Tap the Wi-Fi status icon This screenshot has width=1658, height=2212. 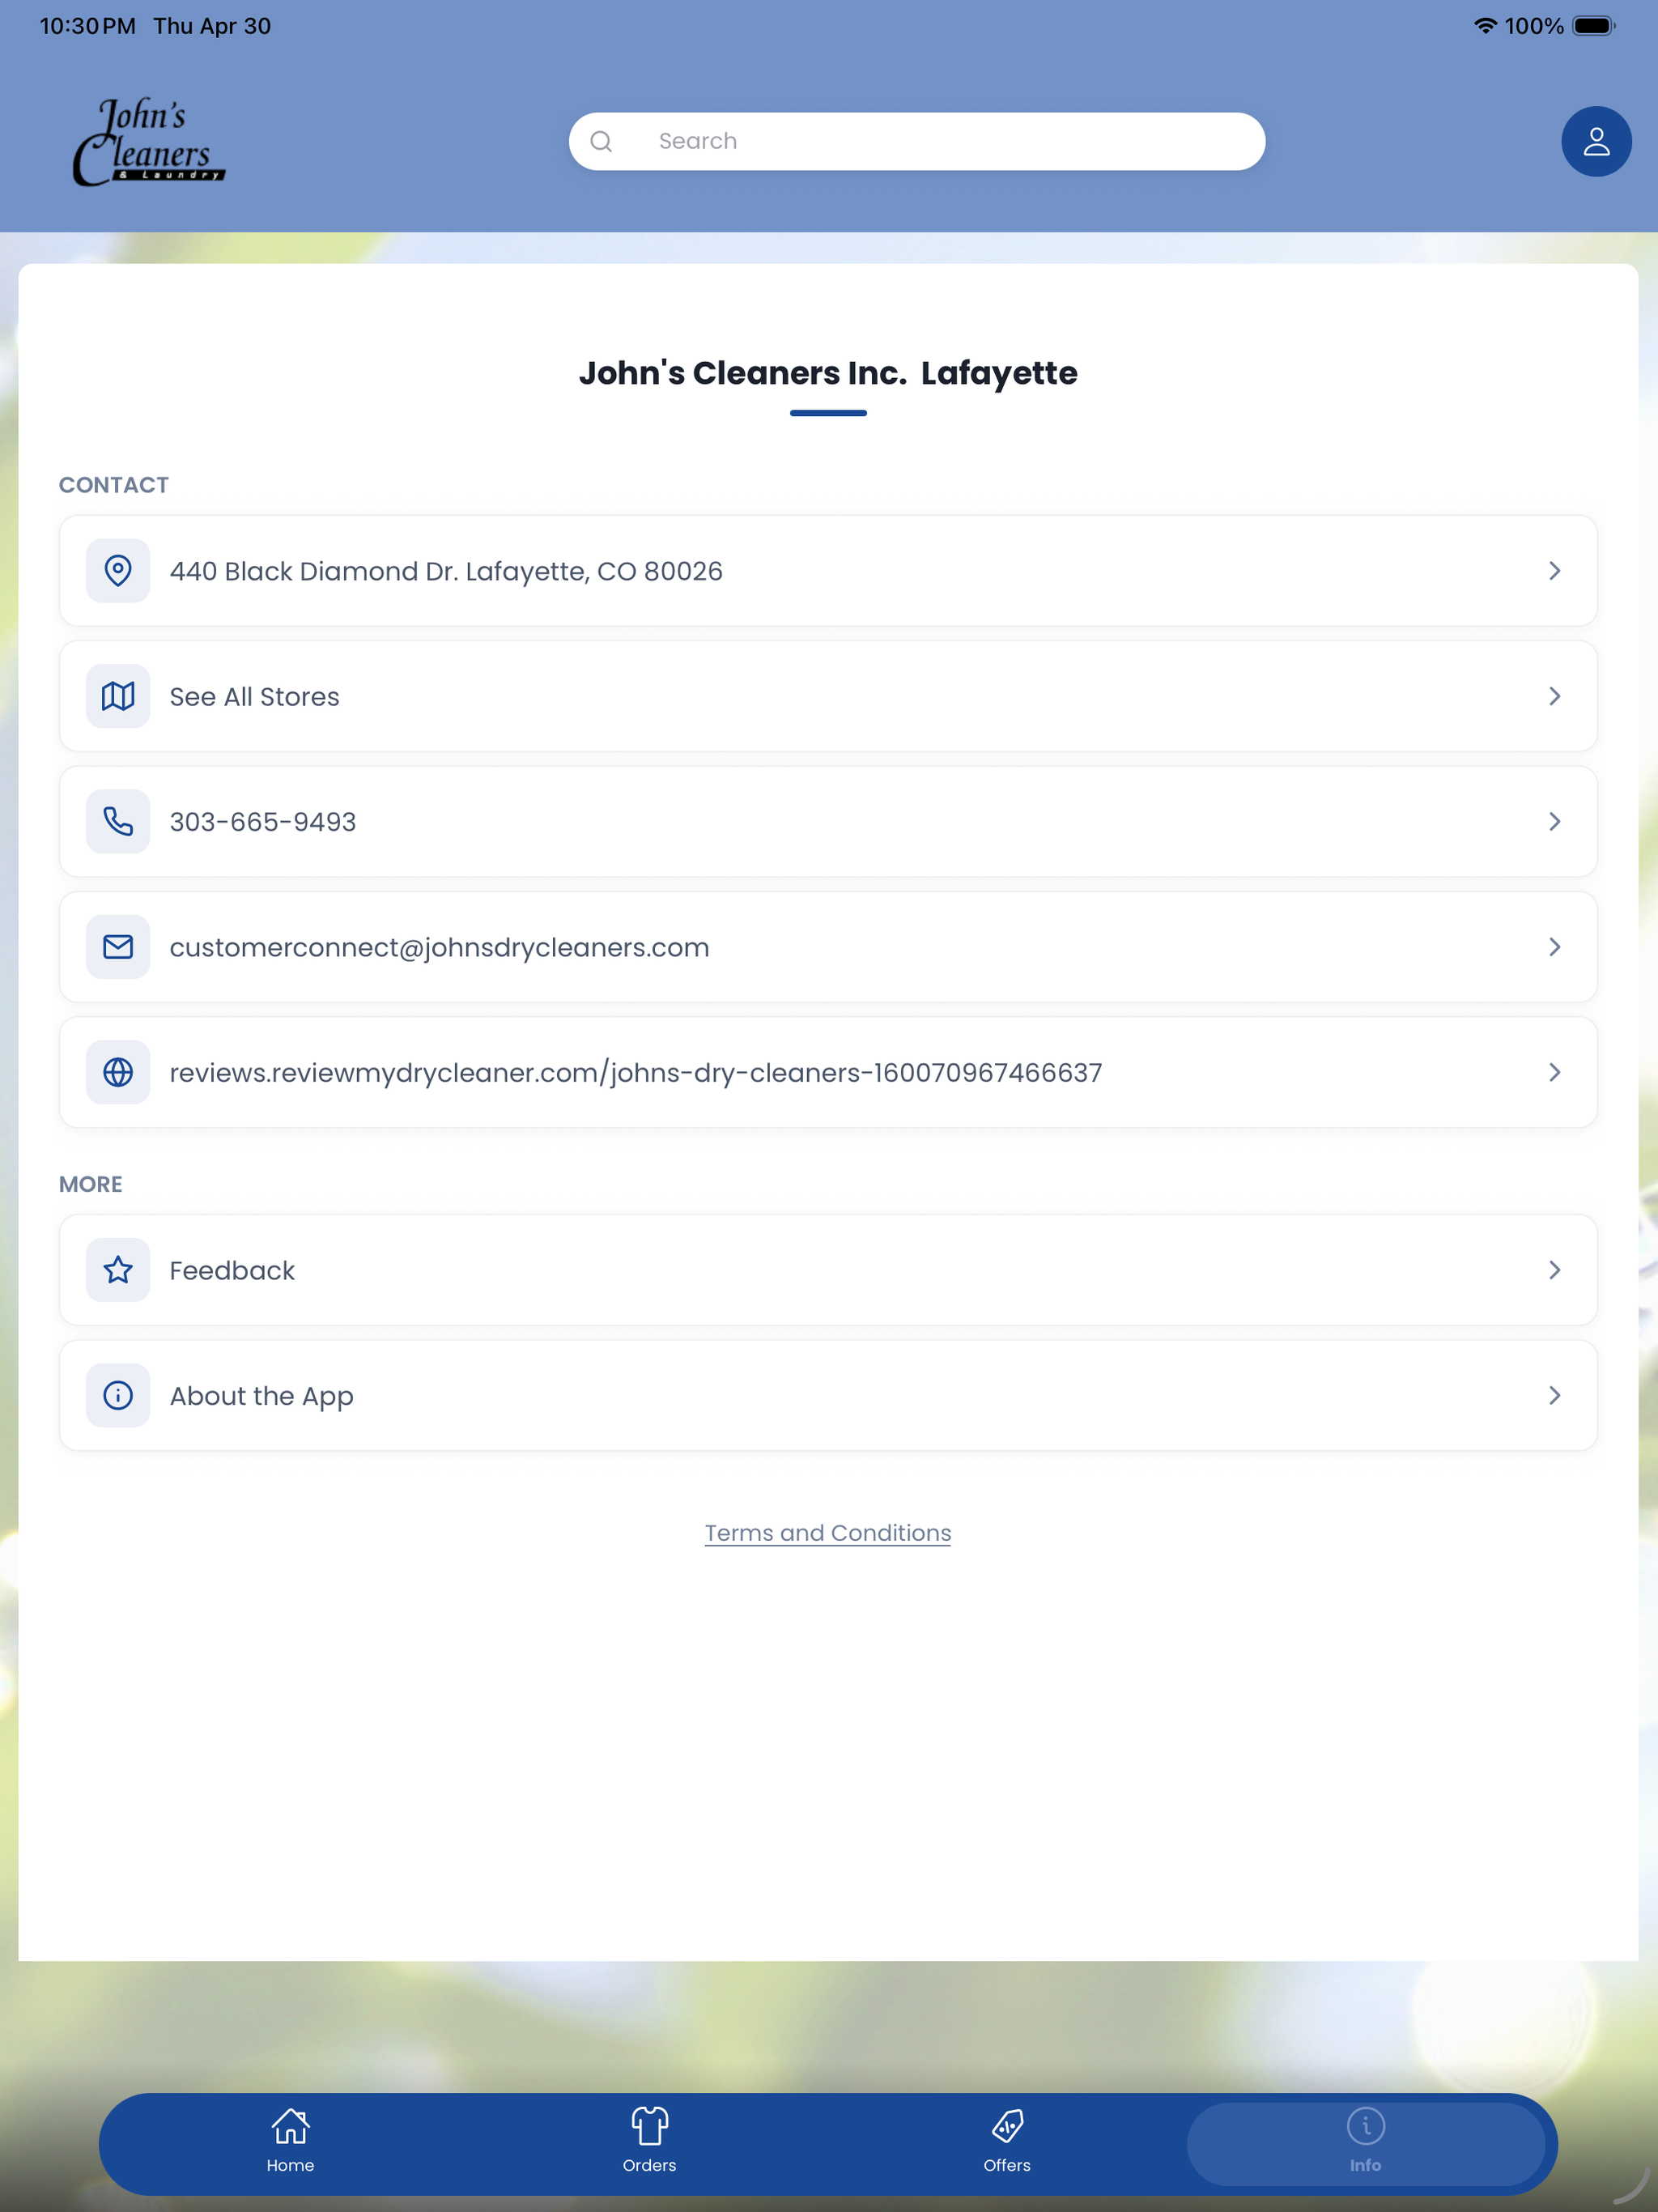point(1485,26)
